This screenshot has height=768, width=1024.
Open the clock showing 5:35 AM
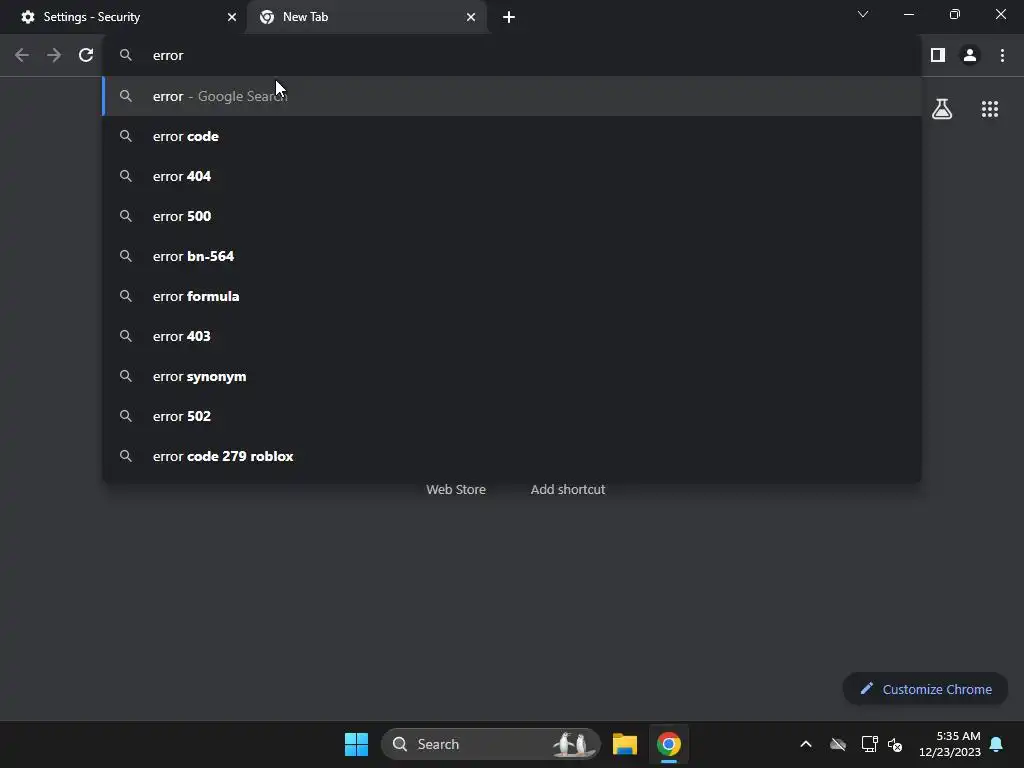(950, 744)
